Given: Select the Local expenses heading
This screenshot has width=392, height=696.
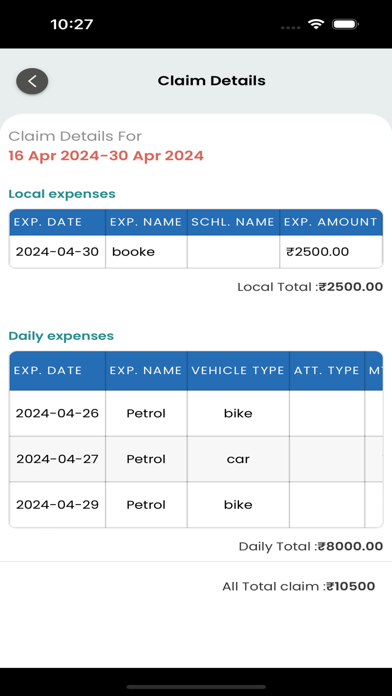Looking at the screenshot, I should pos(62,194).
